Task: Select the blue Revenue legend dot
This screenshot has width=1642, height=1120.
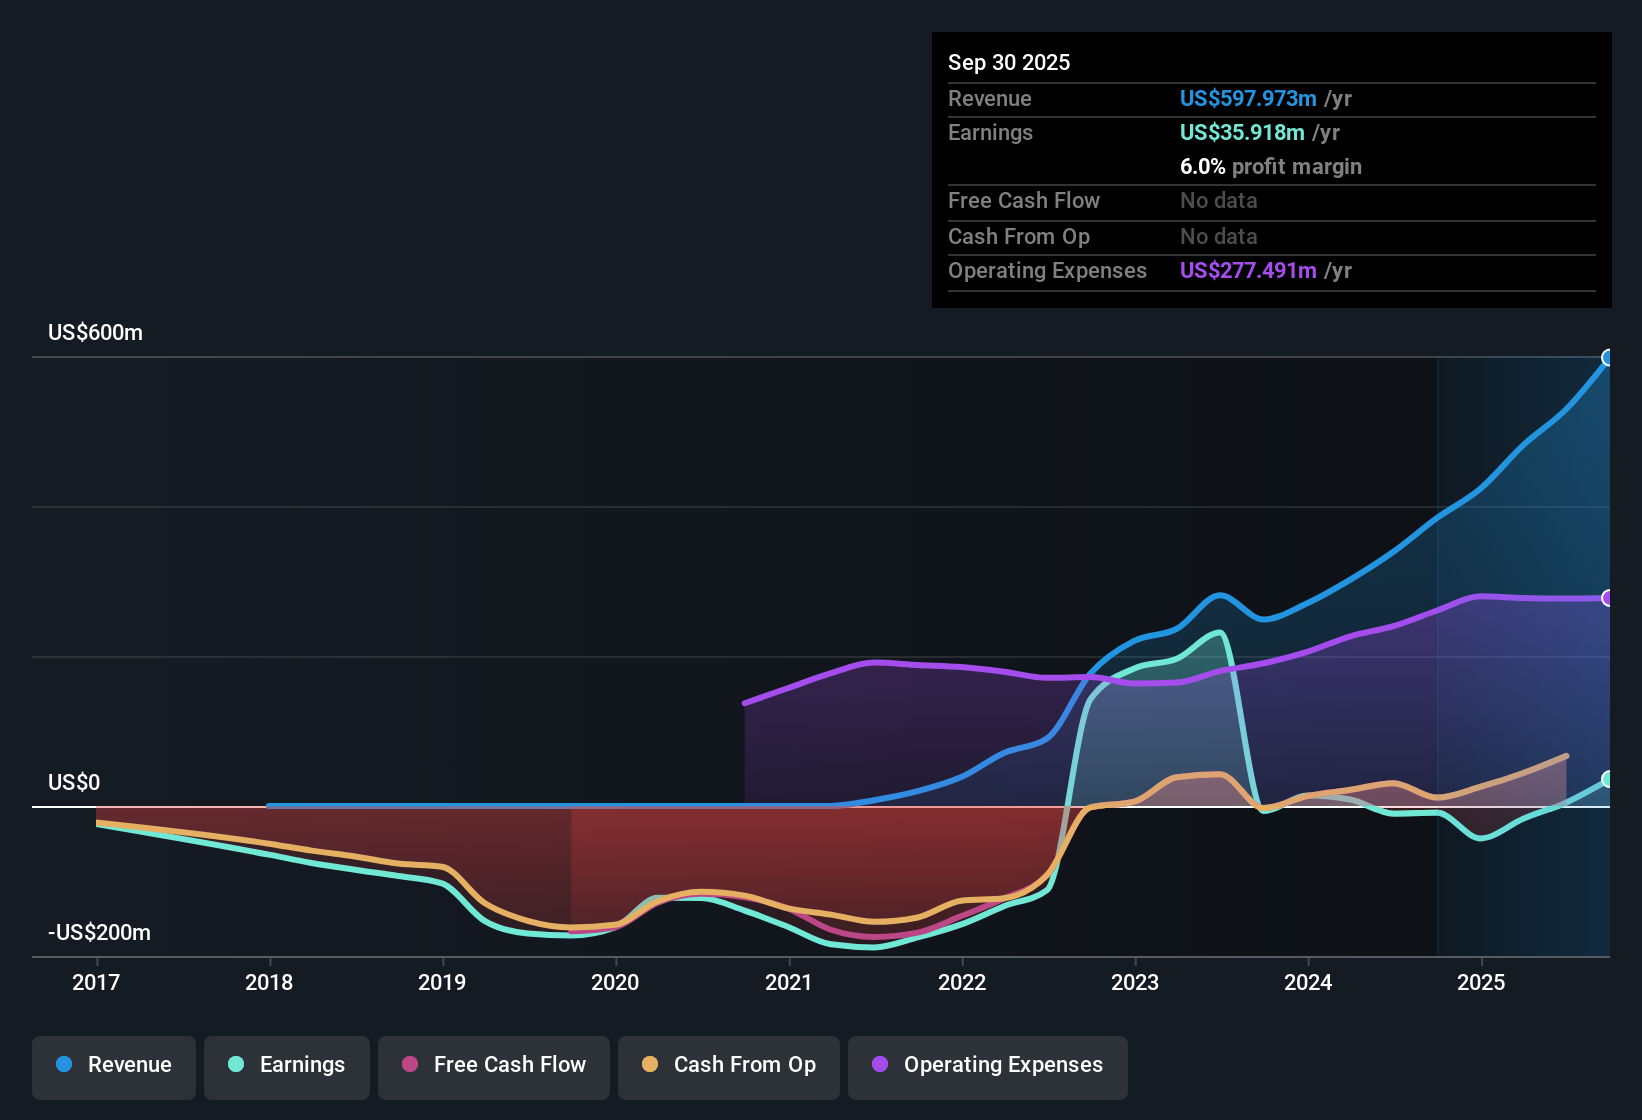Action: coord(63,1065)
